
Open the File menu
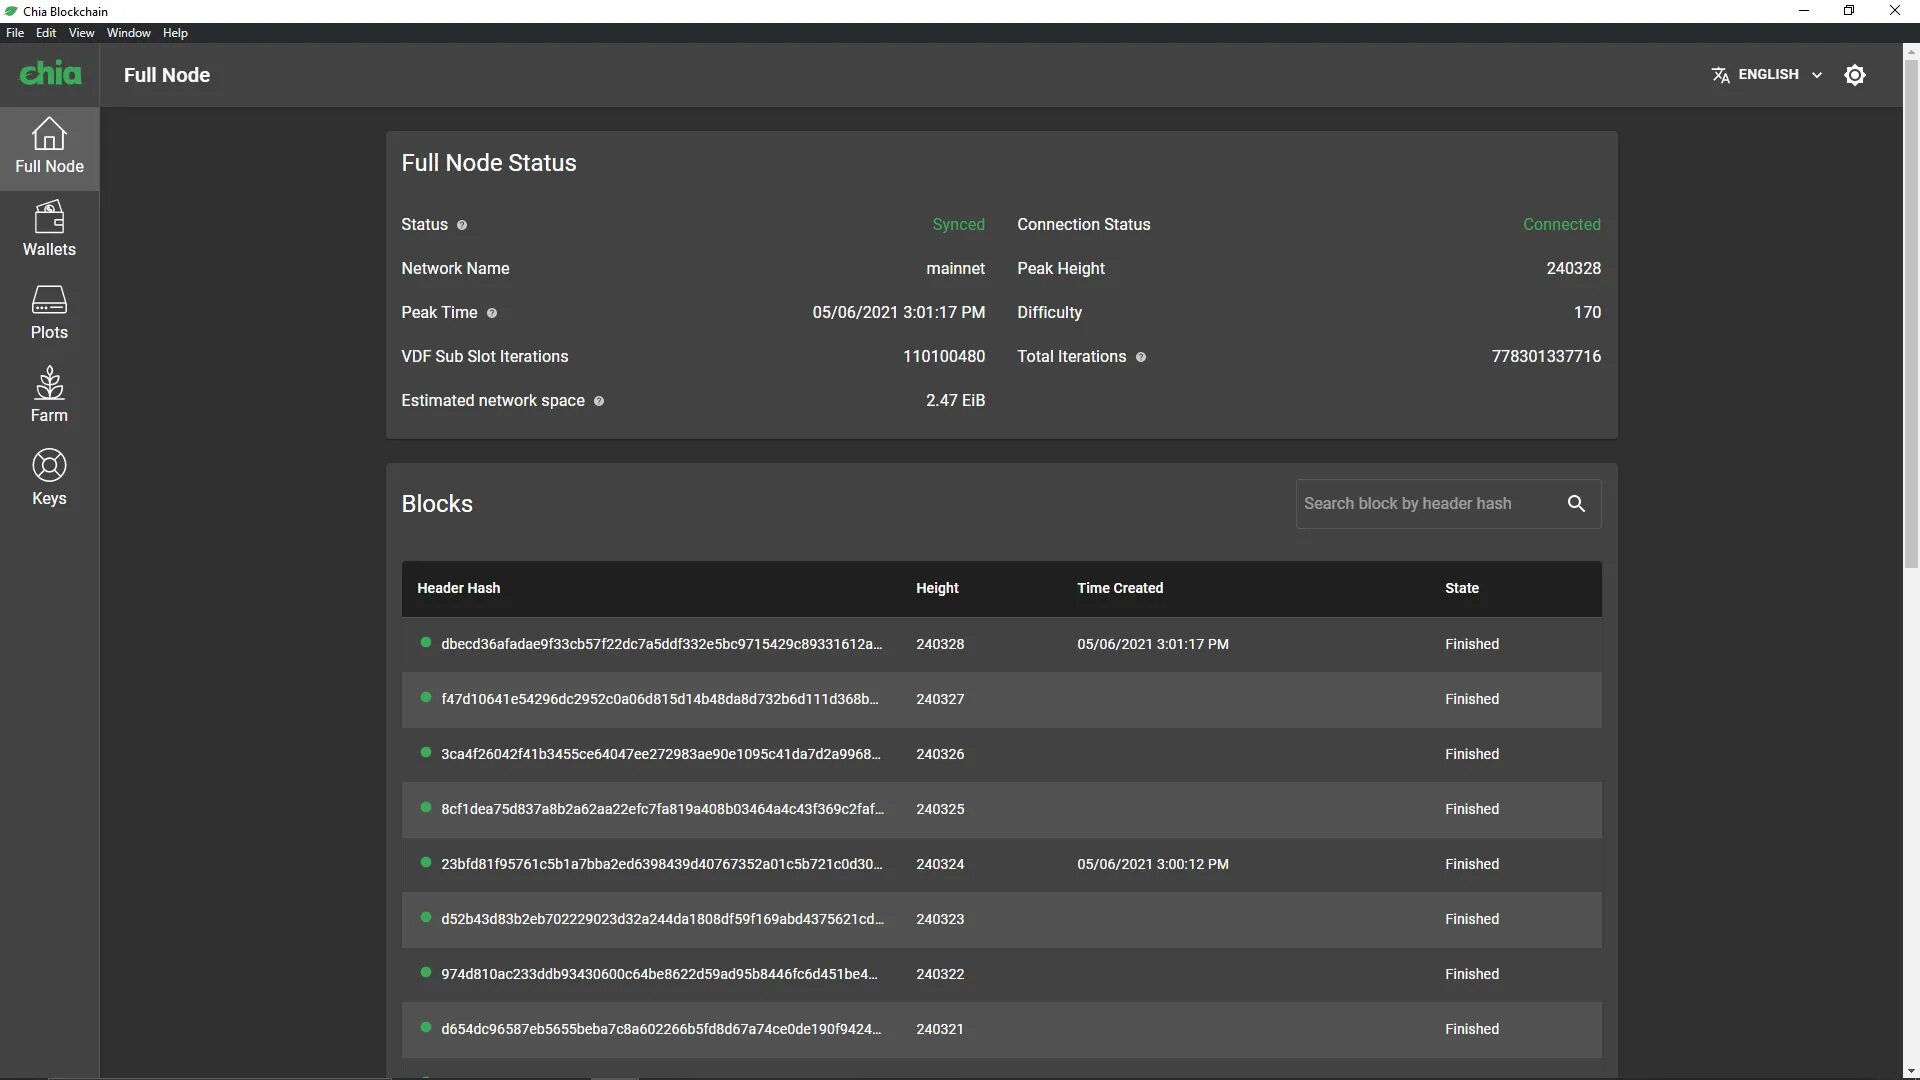point(15,33)
